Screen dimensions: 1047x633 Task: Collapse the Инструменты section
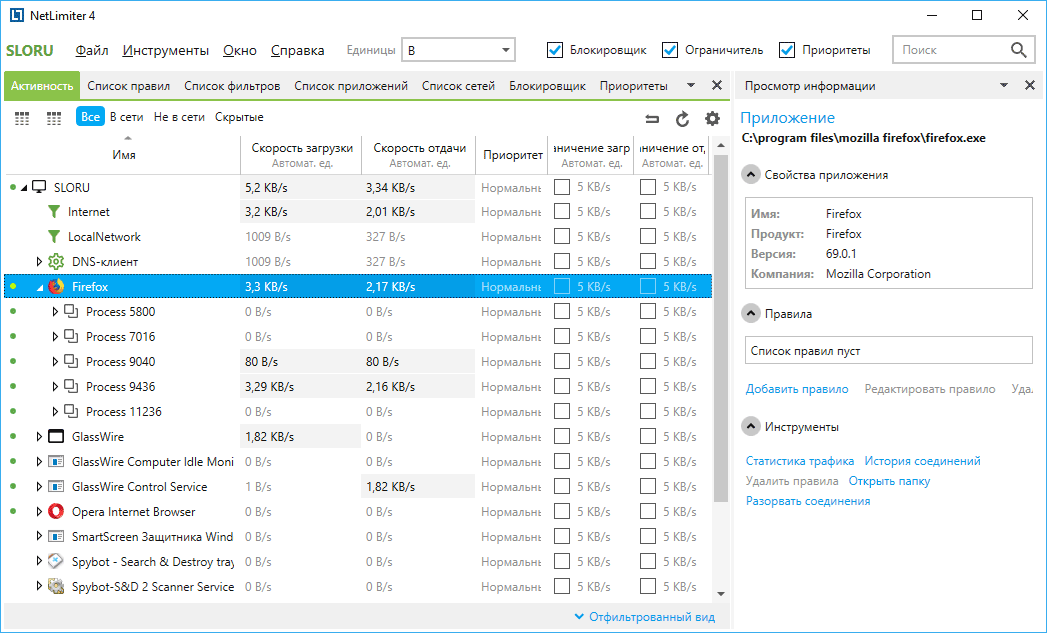(751, 427)
